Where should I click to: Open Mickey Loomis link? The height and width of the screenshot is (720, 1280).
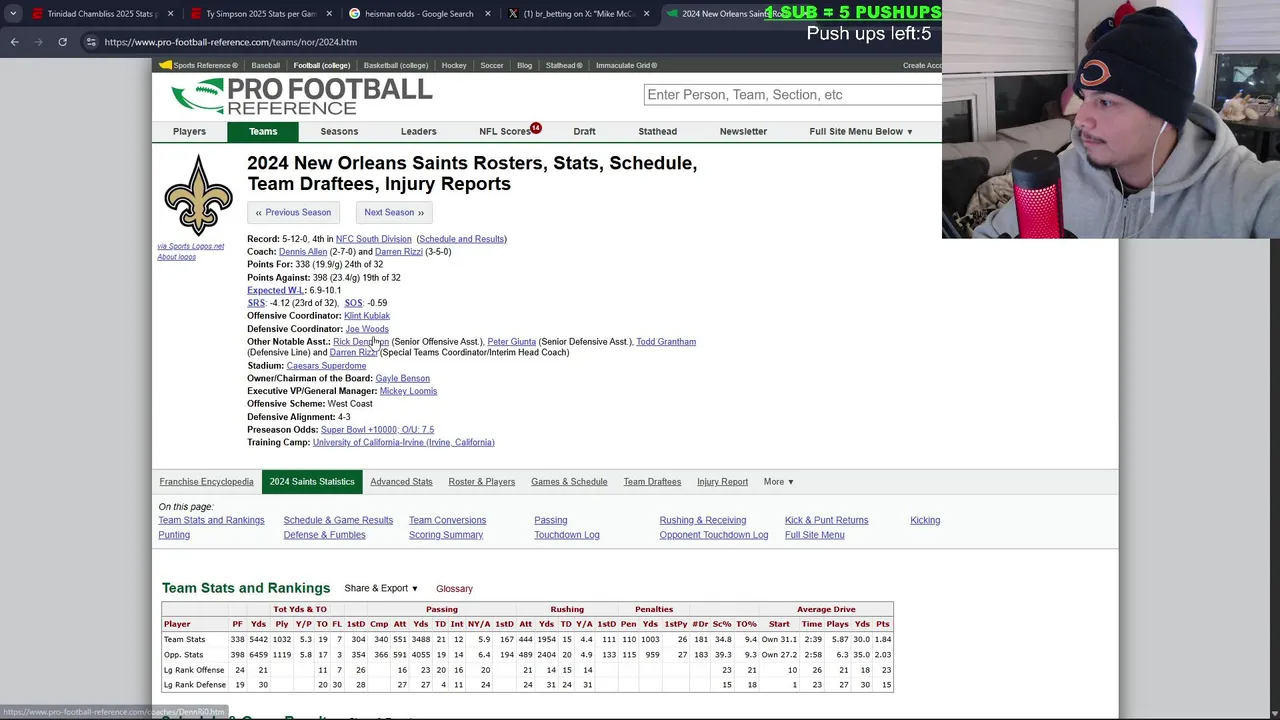coord(408,391)
